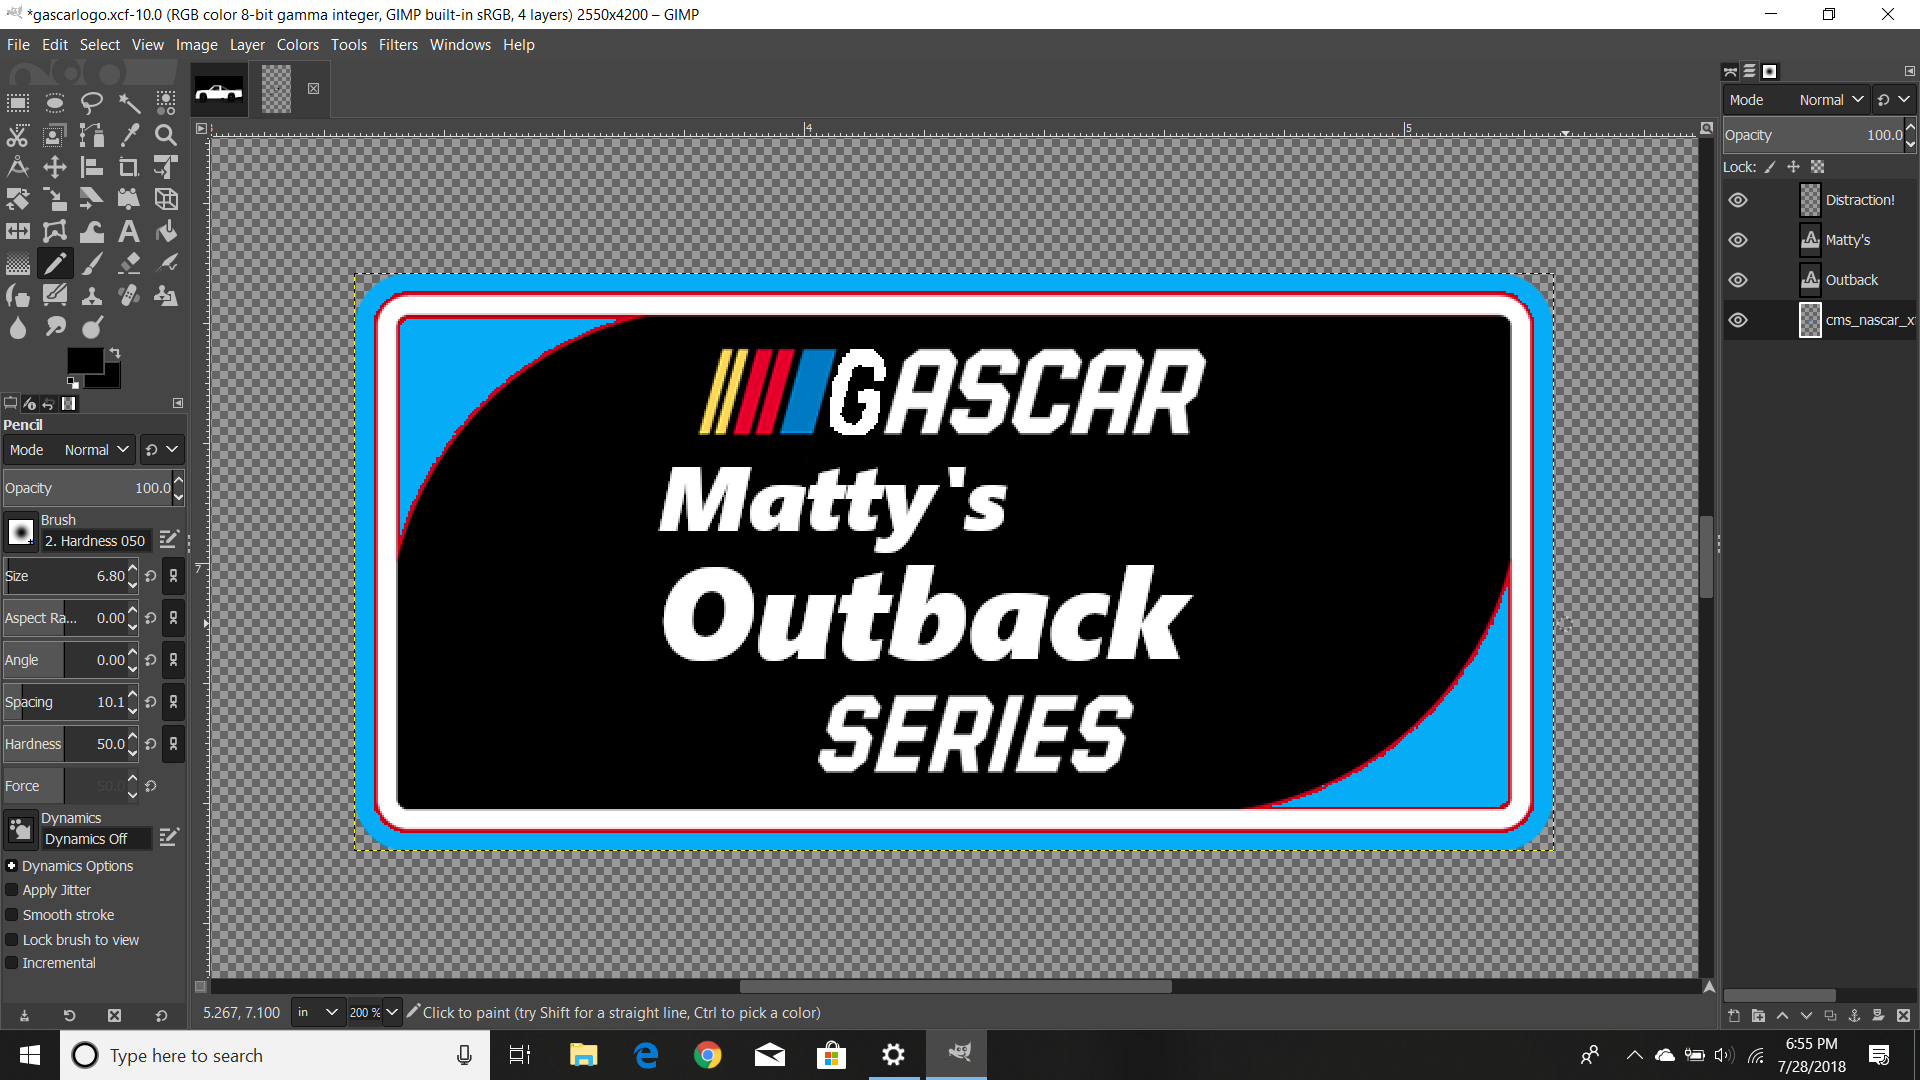Image resolution: width=1920 pixels, height=1080 pixels.
Task: Select the Fuzzy Select magic wand
Action: click(129, 103)
